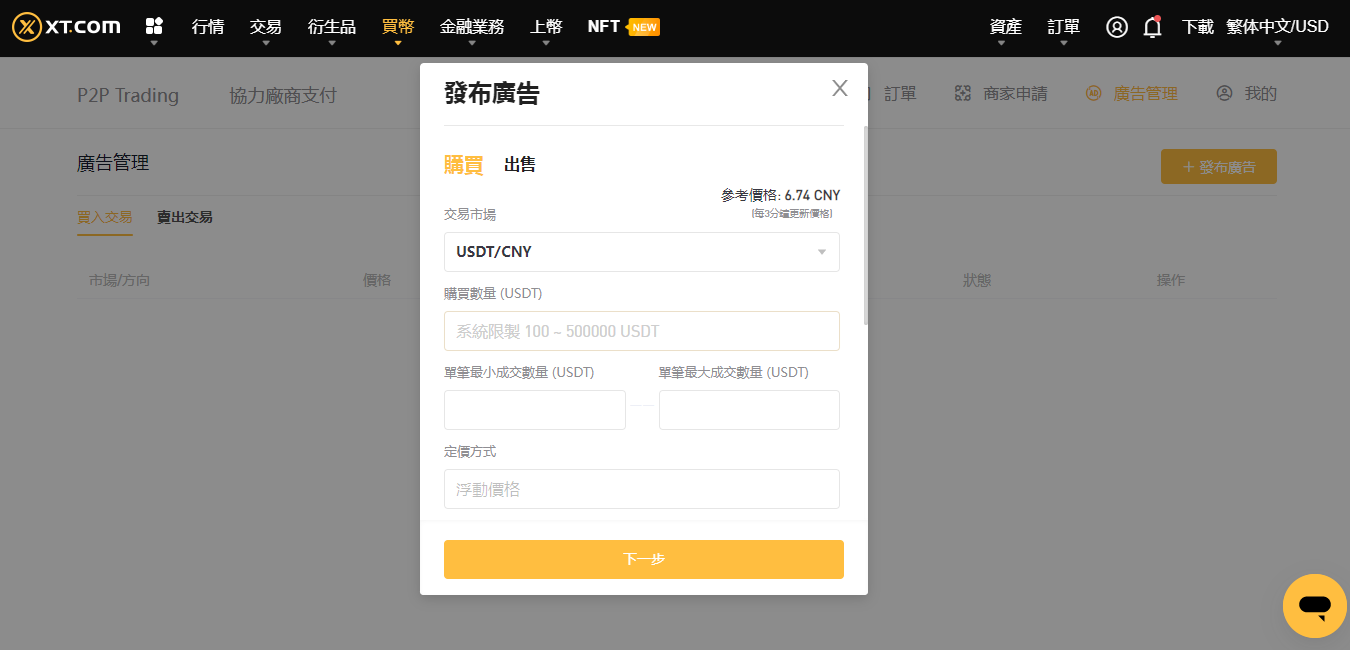This screenshot has width=1350, height=650.
Task: Open the 繁体中文/USD language selector
Action: [1277, 27]
